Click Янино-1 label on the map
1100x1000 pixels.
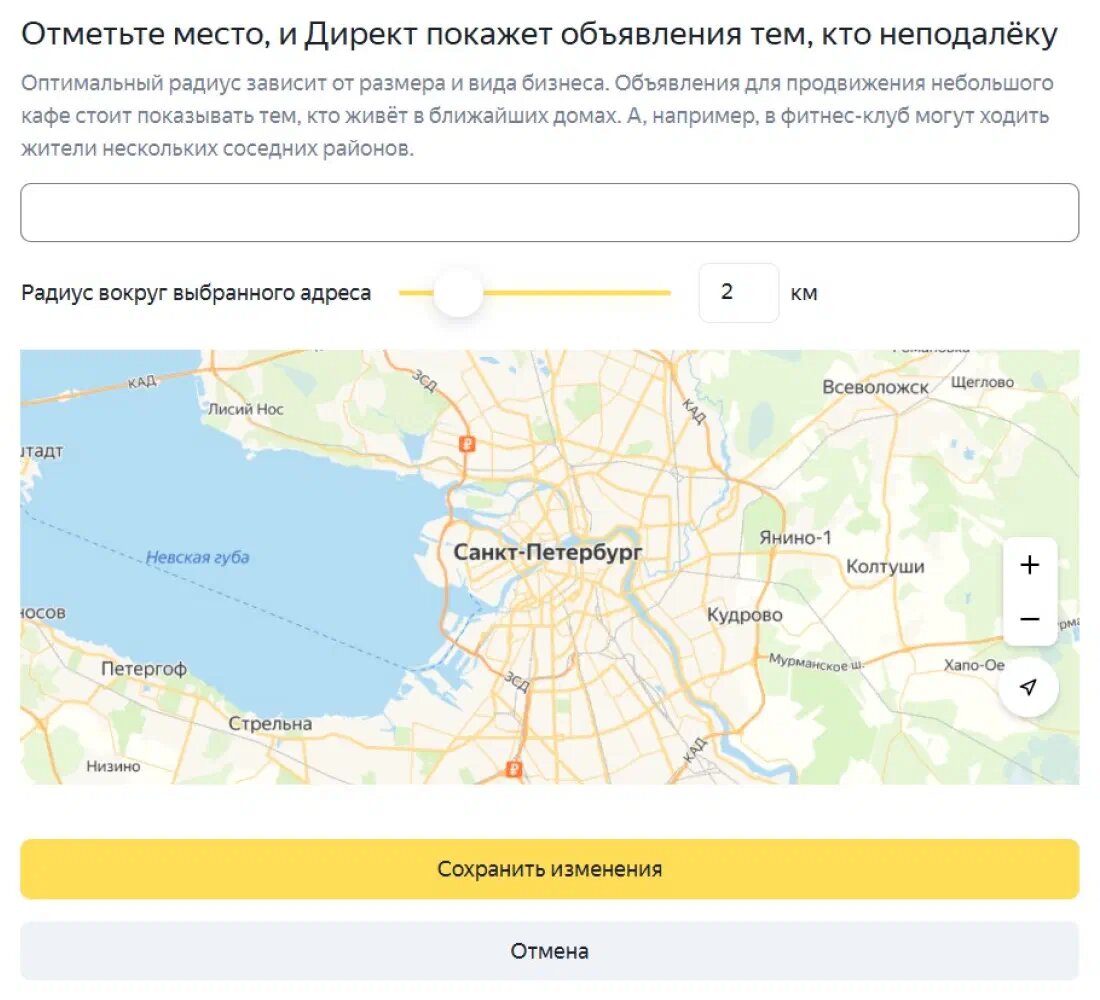coord(796,538)
